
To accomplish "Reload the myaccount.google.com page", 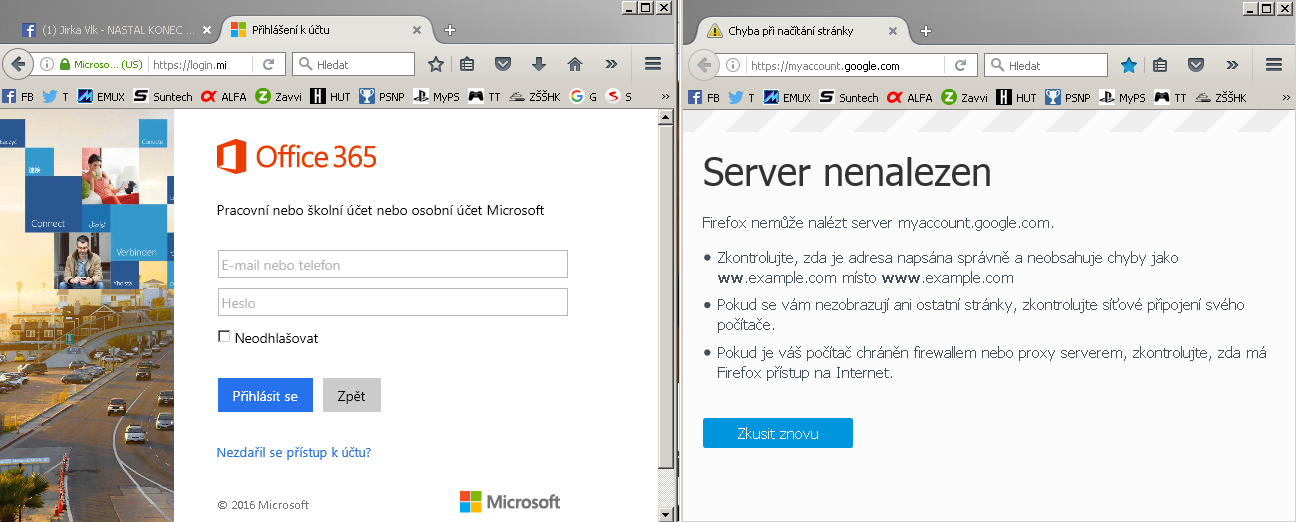I will pyautogui.click(x=960, y=64).
